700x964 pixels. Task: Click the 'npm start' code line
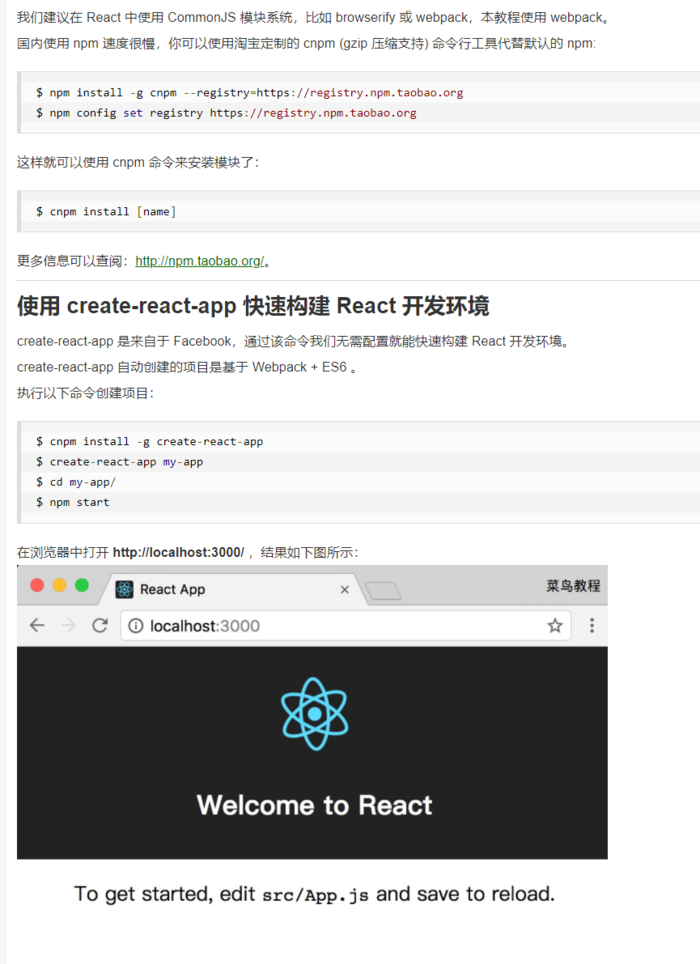pyautogui.click(x=73, y=502)
